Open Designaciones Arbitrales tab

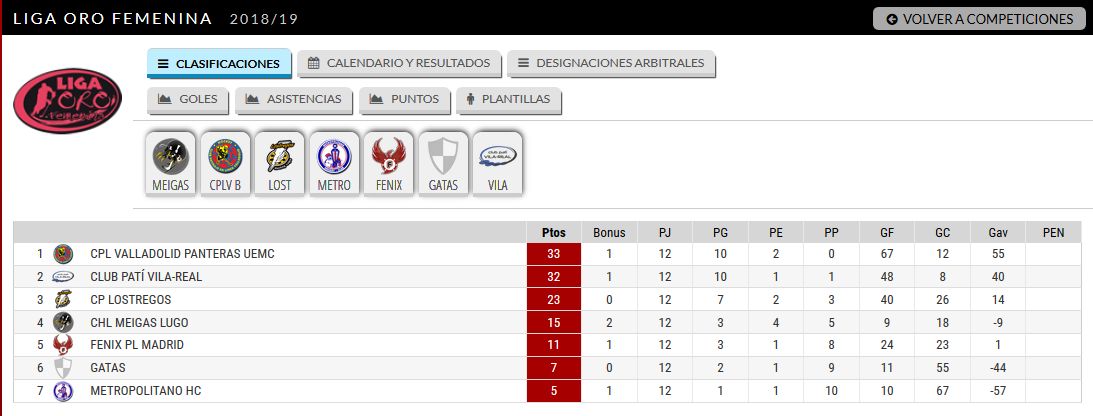point(611,63)
